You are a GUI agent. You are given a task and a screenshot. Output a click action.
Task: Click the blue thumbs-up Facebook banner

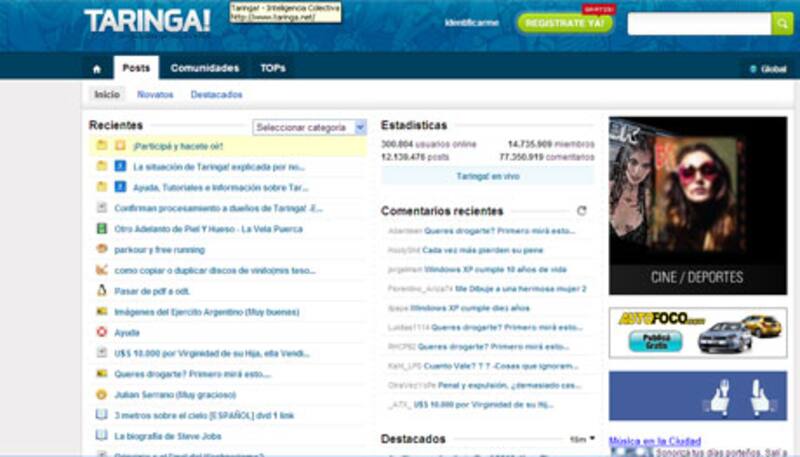pos(697,396)
